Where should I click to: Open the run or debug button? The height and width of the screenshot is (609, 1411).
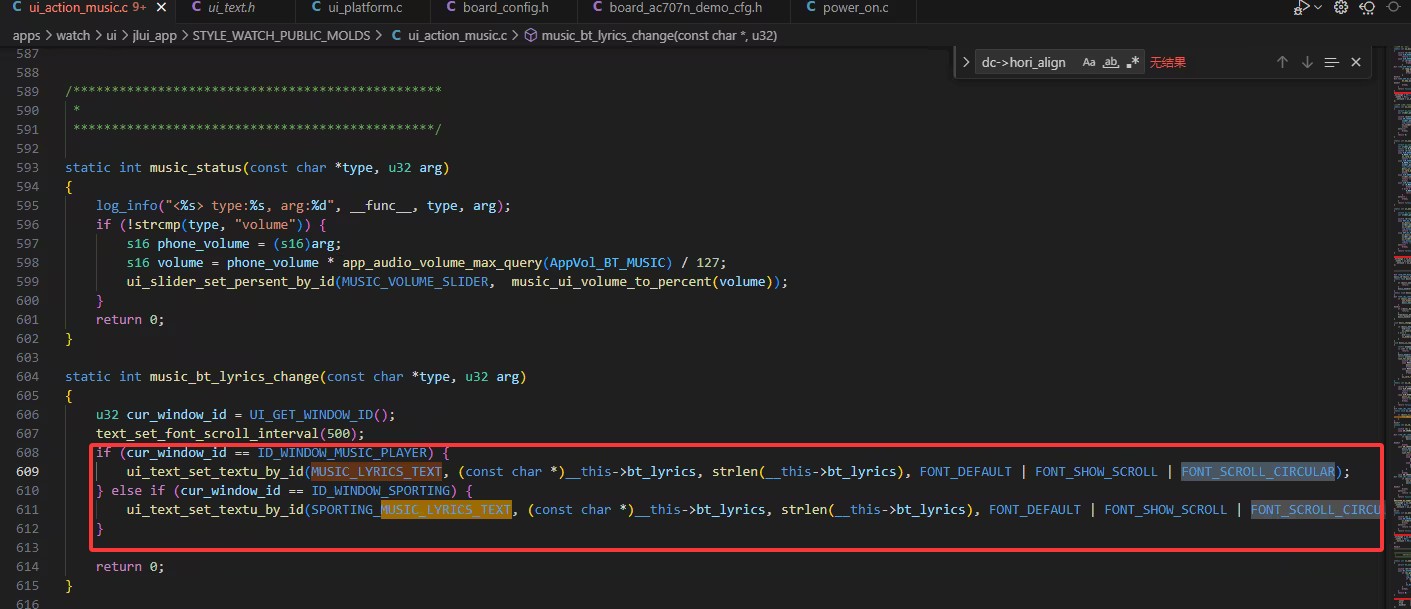[x=1301, y=8]
